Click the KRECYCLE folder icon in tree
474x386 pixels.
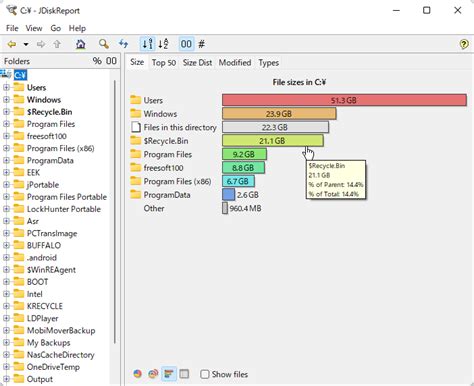(19, 306)
